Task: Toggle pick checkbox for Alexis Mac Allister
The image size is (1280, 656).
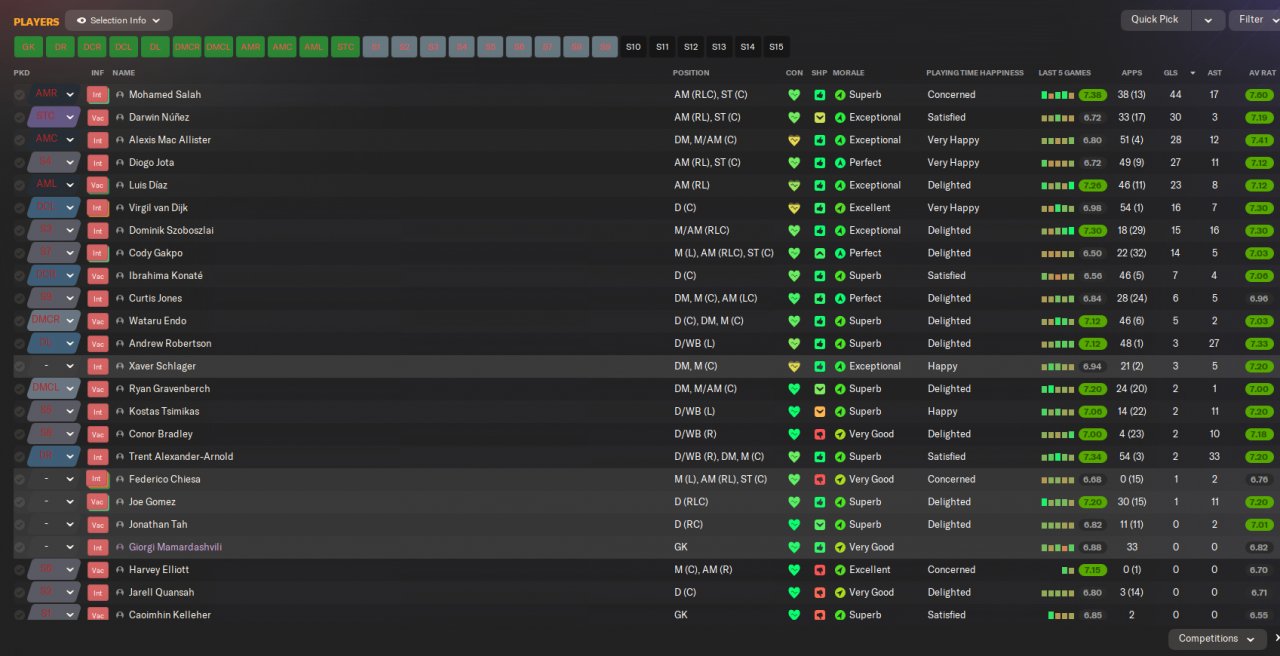Action: 19,140
